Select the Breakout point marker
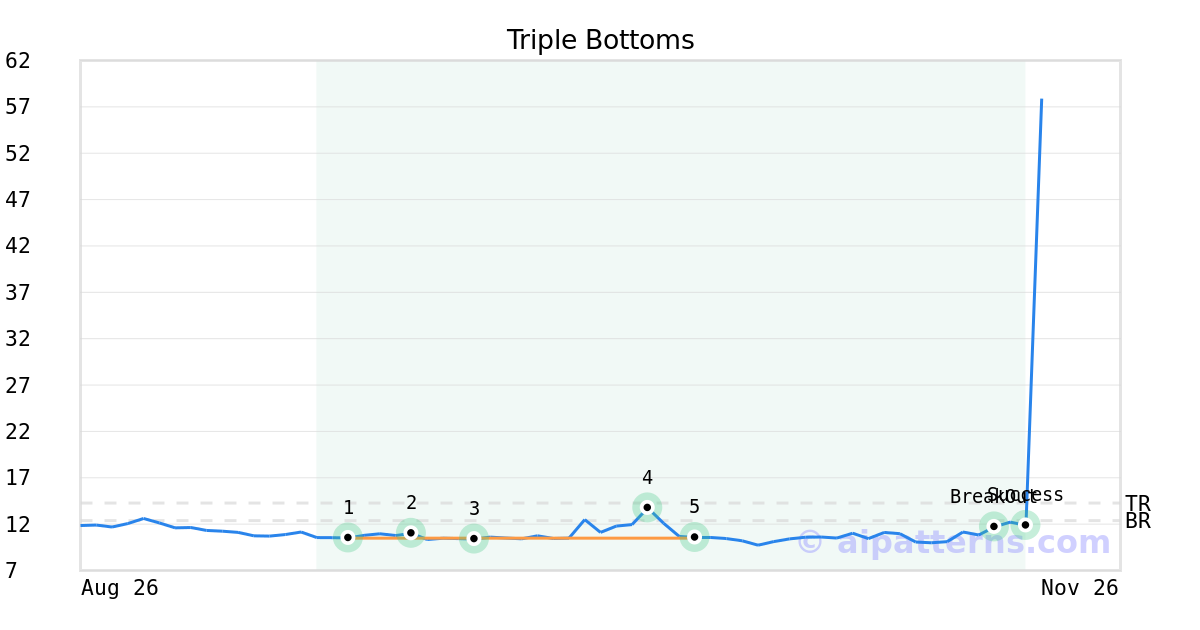The height and width of the screenshot is (630, 1200). pos(993,526)
